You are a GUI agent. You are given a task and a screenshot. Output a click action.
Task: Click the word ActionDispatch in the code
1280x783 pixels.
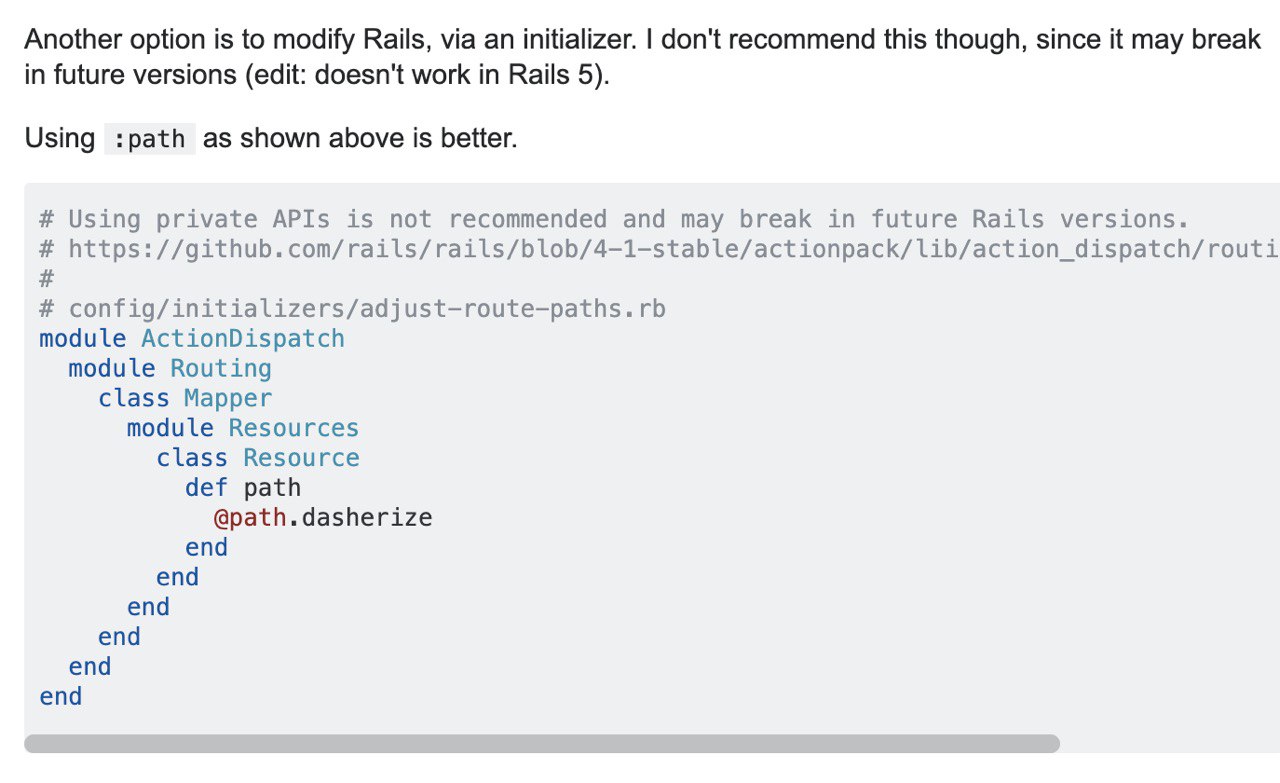(x=243, y=338)
